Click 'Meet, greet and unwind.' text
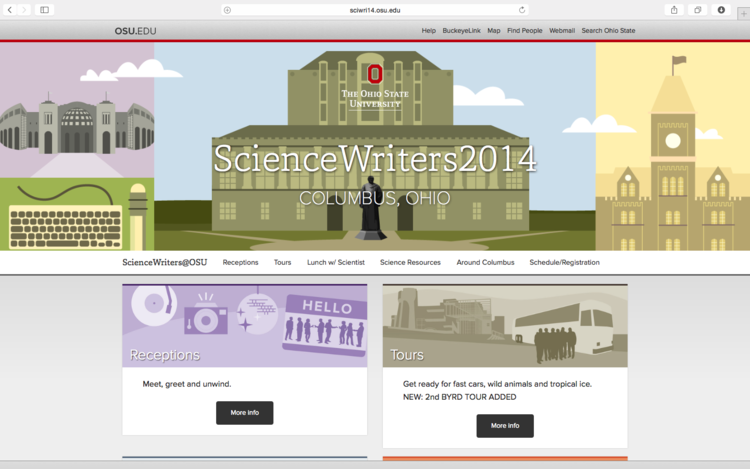This screenshot has width=750, height=469. [x=187, y=384]
